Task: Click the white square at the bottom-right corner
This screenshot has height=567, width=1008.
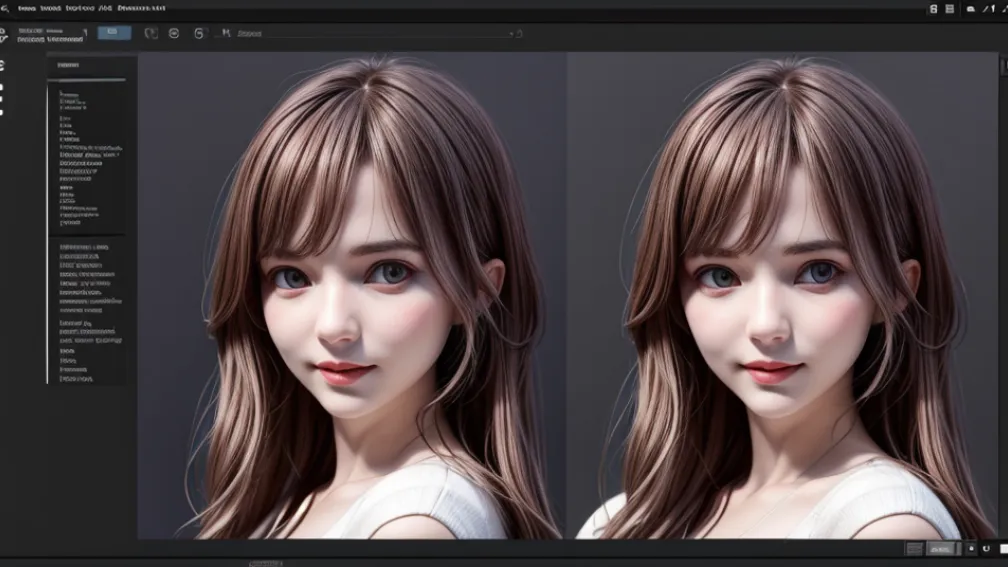Action: point(1004,548)
